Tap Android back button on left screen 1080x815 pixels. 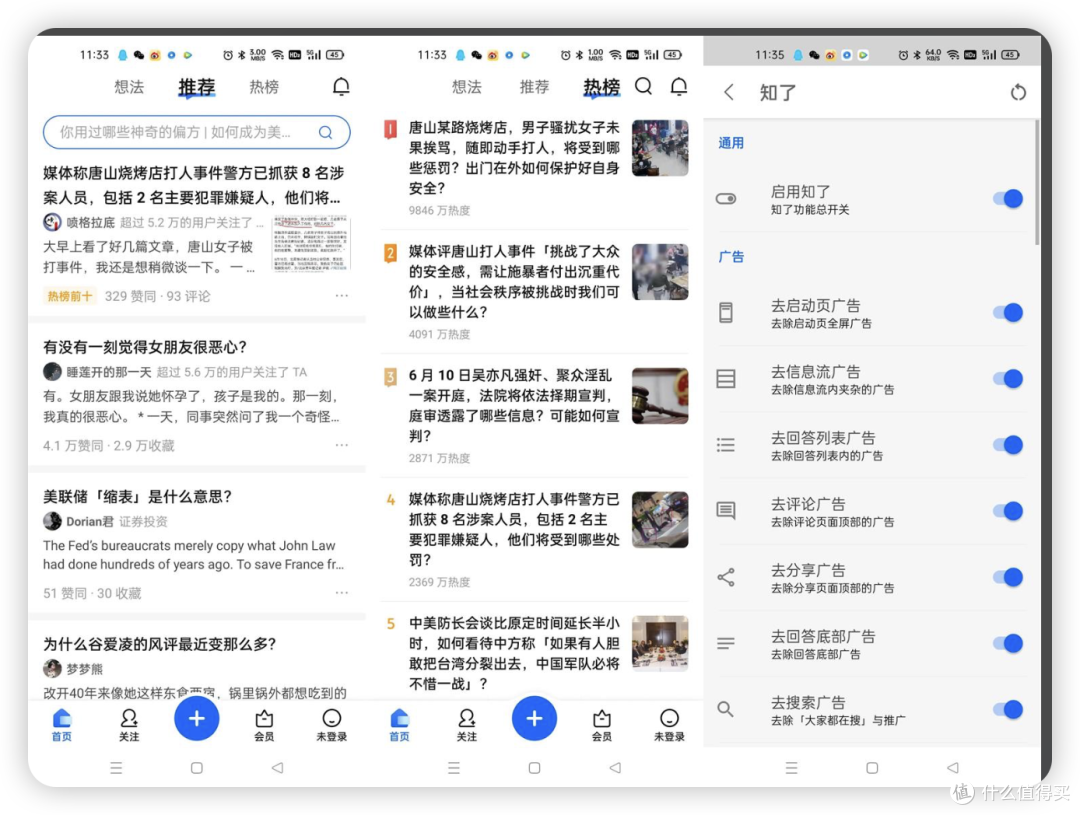(x=277, y=767)
